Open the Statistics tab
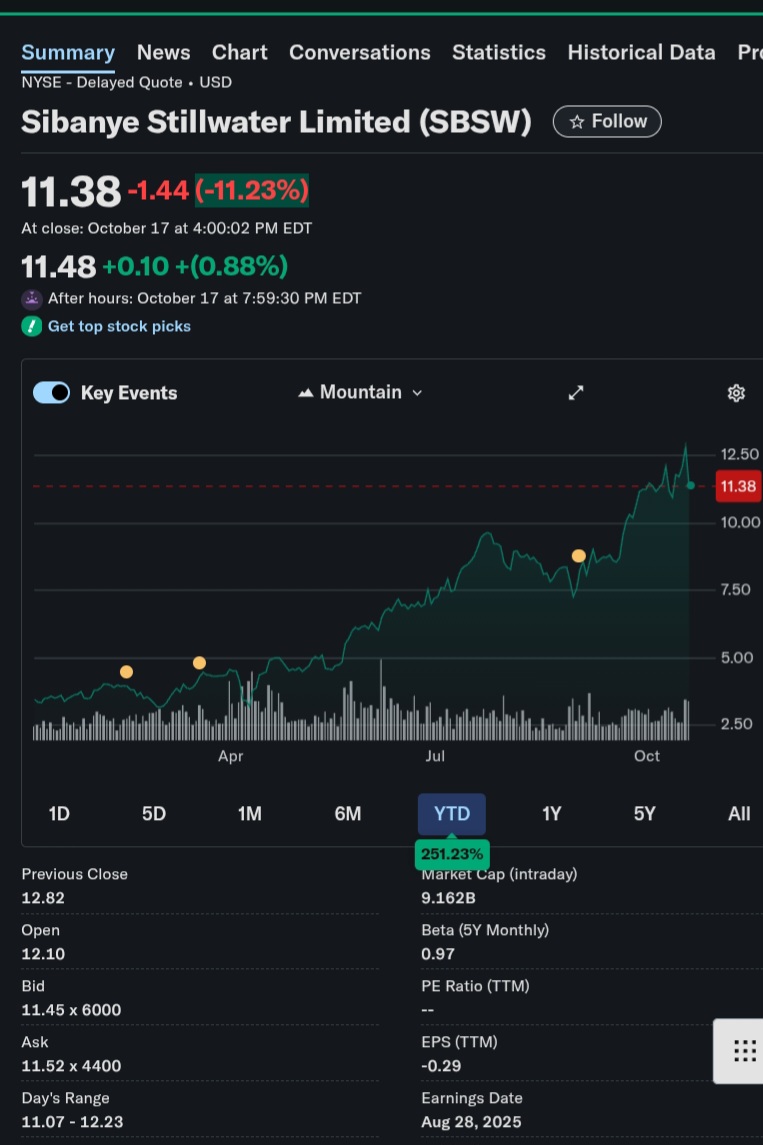This screenshot has width=763, height=1145. [x=499, y=53]
